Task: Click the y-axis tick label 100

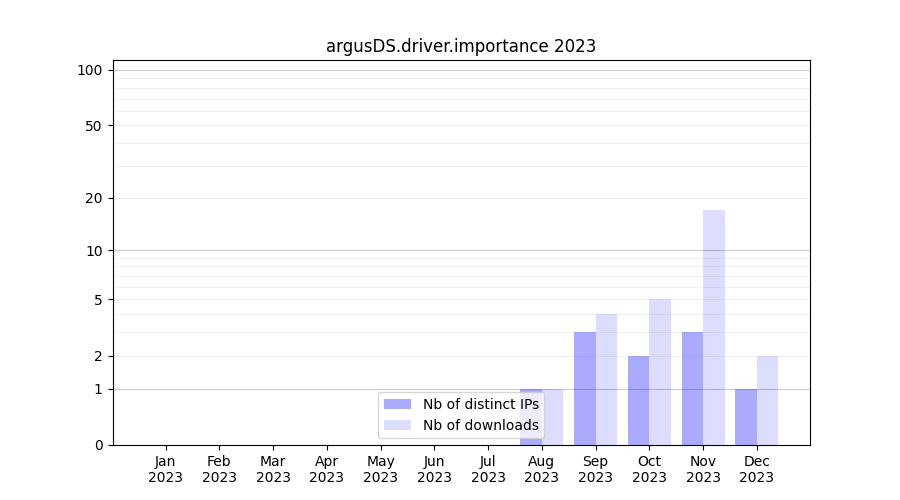Action: pos(90,70)
